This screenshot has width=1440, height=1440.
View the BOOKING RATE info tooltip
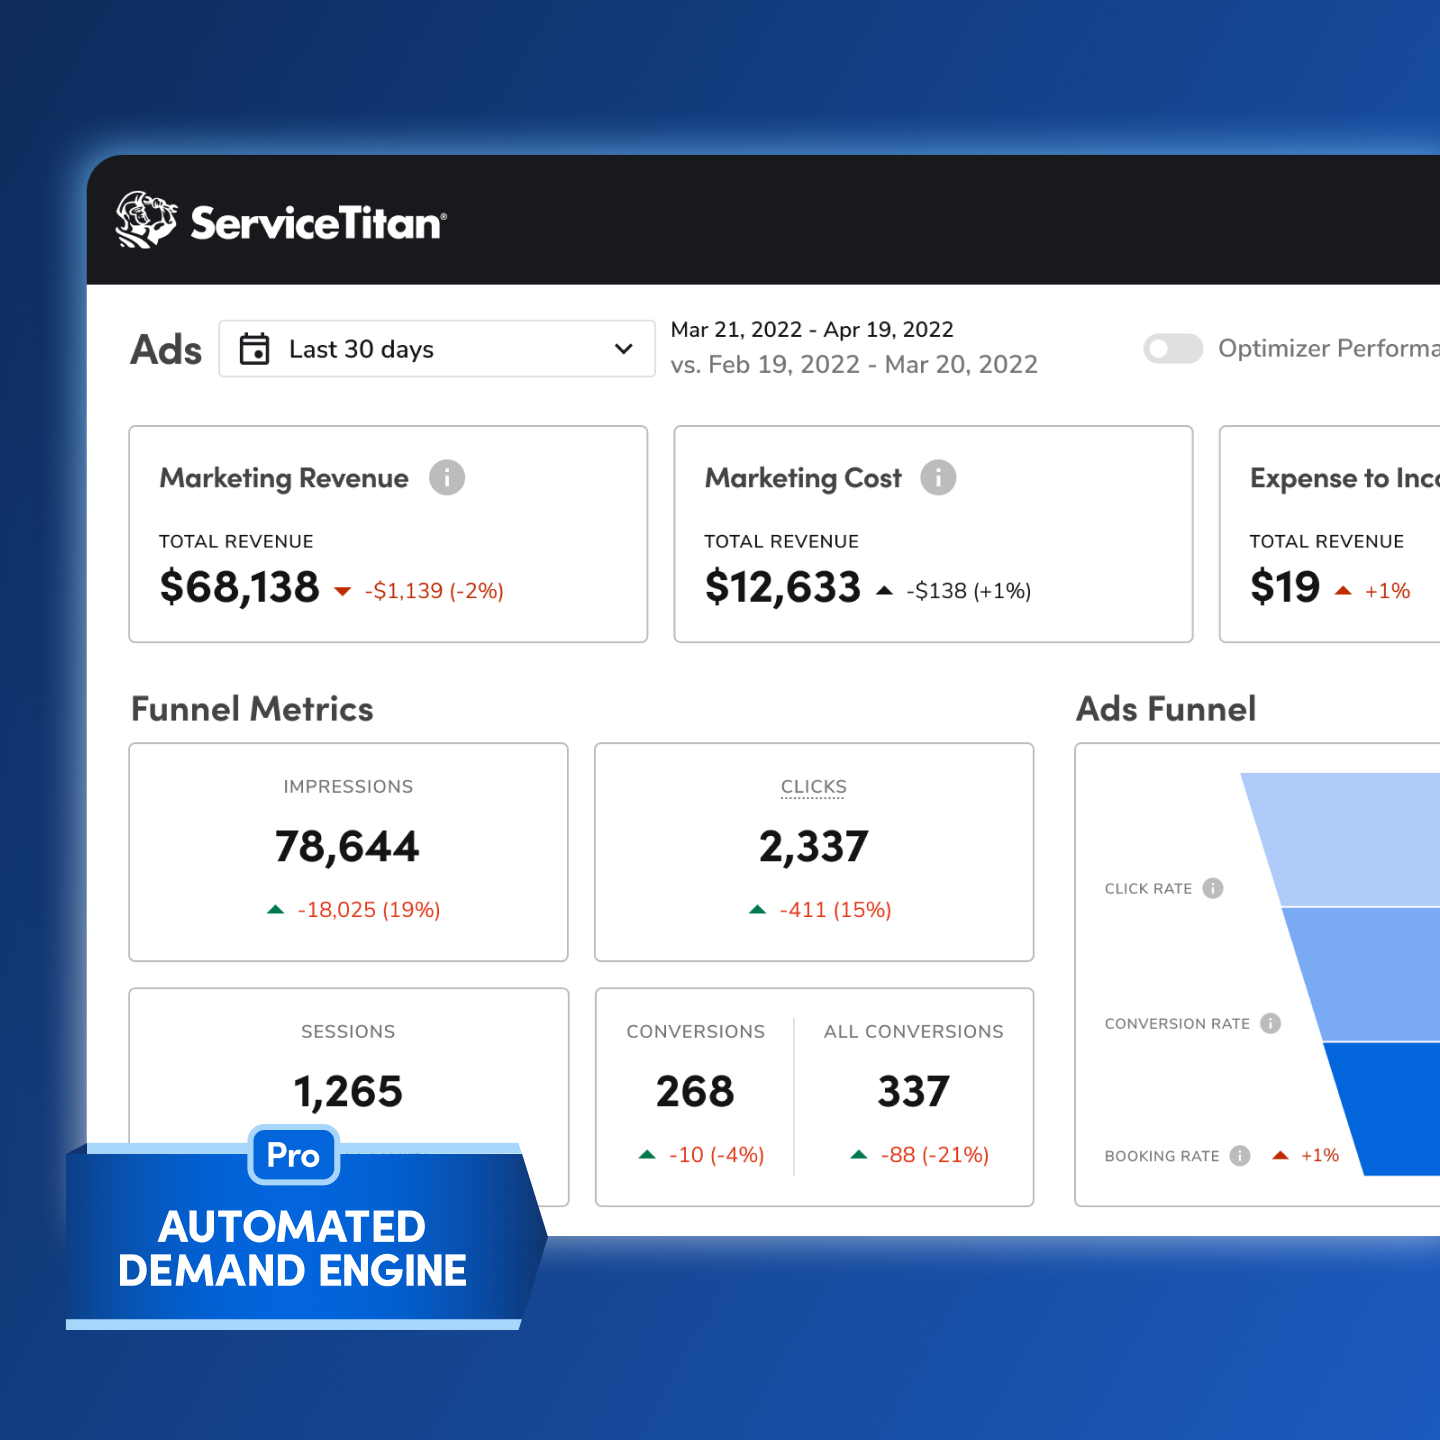1238,1155
